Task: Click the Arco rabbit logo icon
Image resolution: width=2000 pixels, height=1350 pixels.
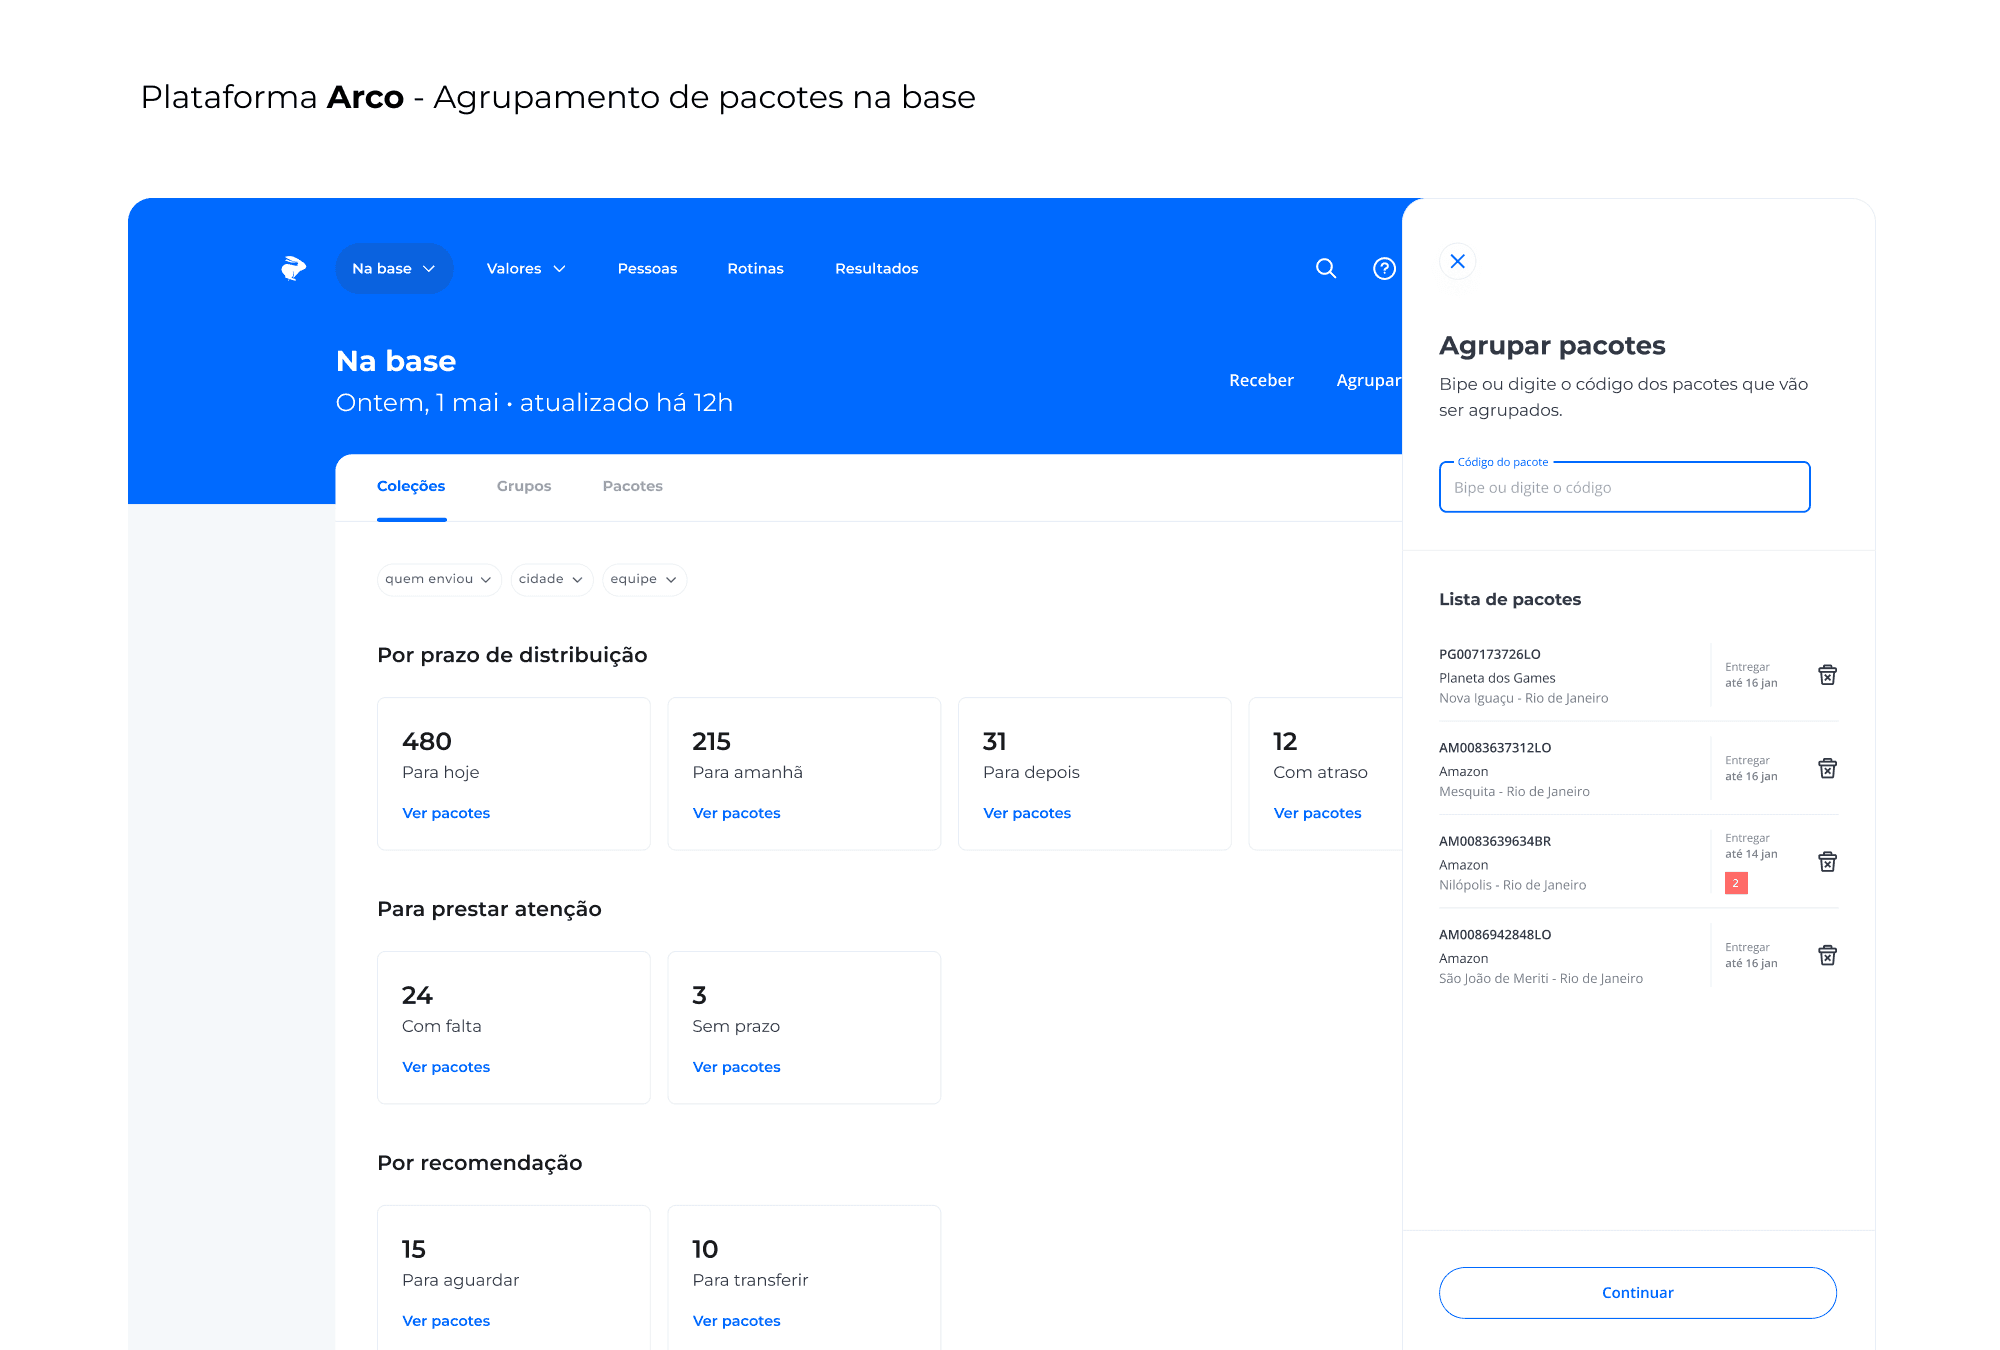Action: click(x=293, y=268)
